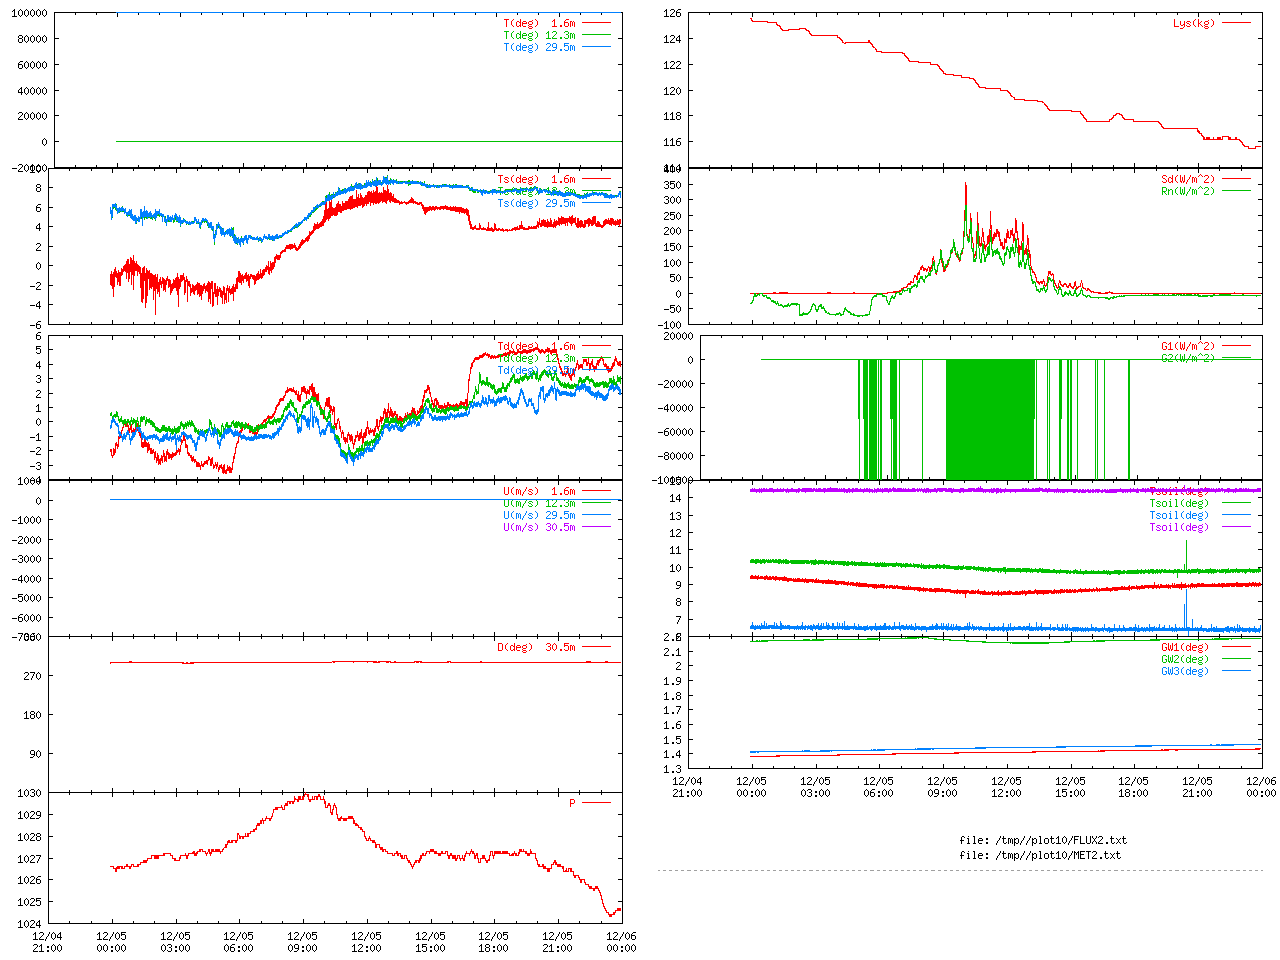This screenshot has width=1280, height=960.
Task: Click 12/04 21:00 label under pressure plot
Action: click(47, 942)
